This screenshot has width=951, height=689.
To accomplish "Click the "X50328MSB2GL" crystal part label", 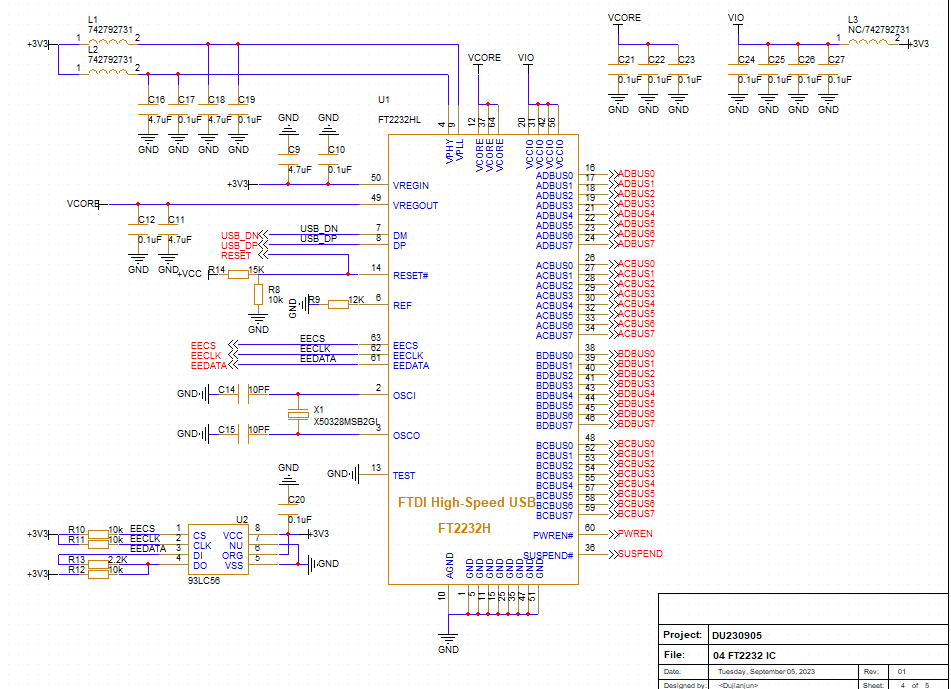I will [346, 421].
